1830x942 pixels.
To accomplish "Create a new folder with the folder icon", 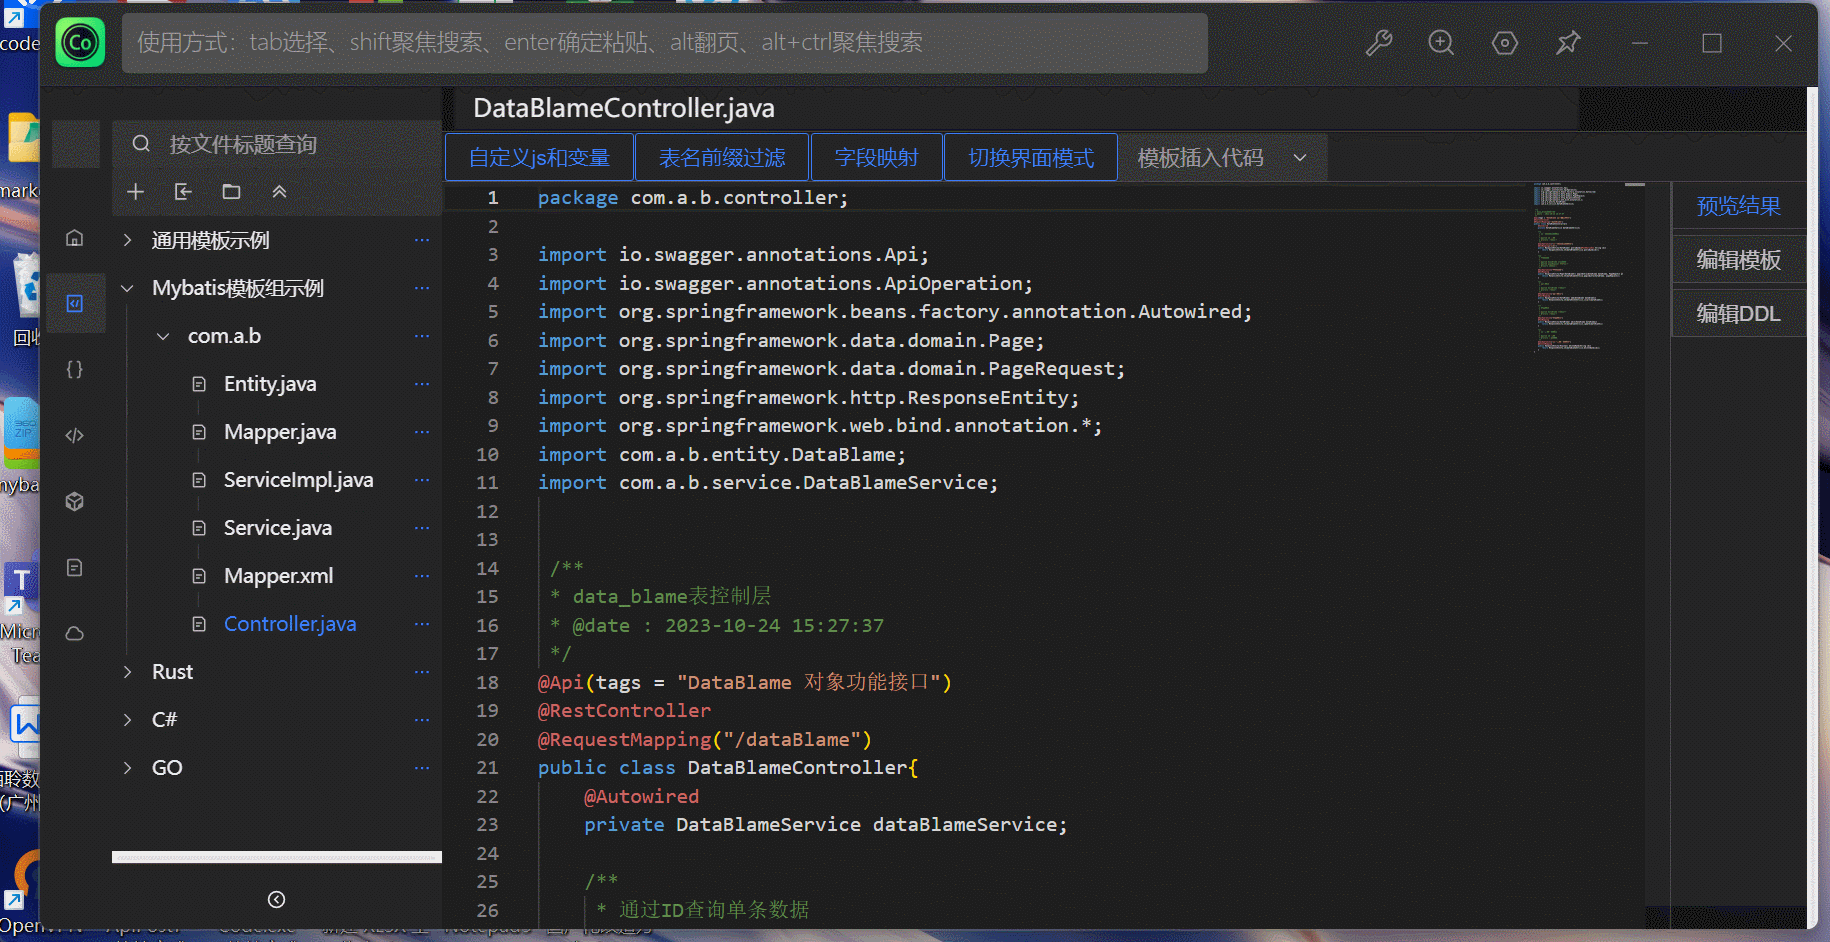I will [x=231, y=192].
